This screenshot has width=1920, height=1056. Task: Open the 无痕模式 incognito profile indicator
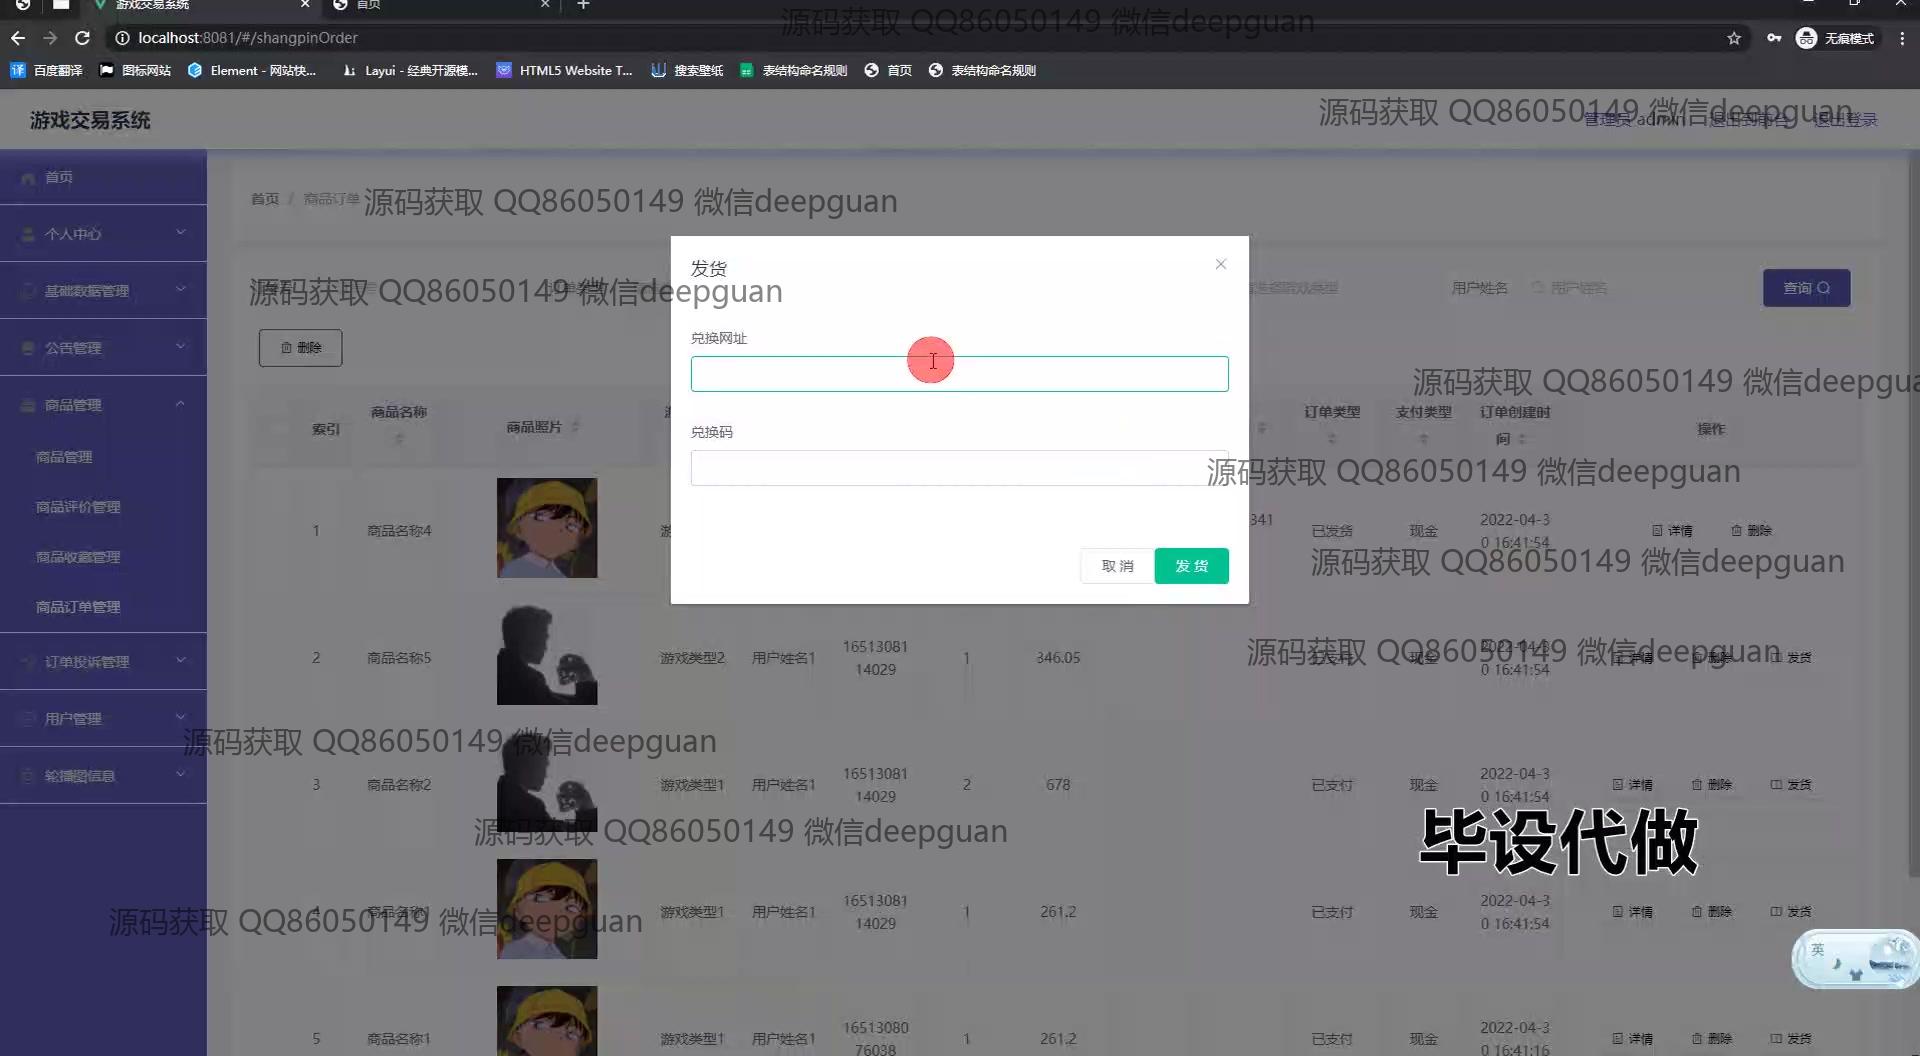(1835, 38)
